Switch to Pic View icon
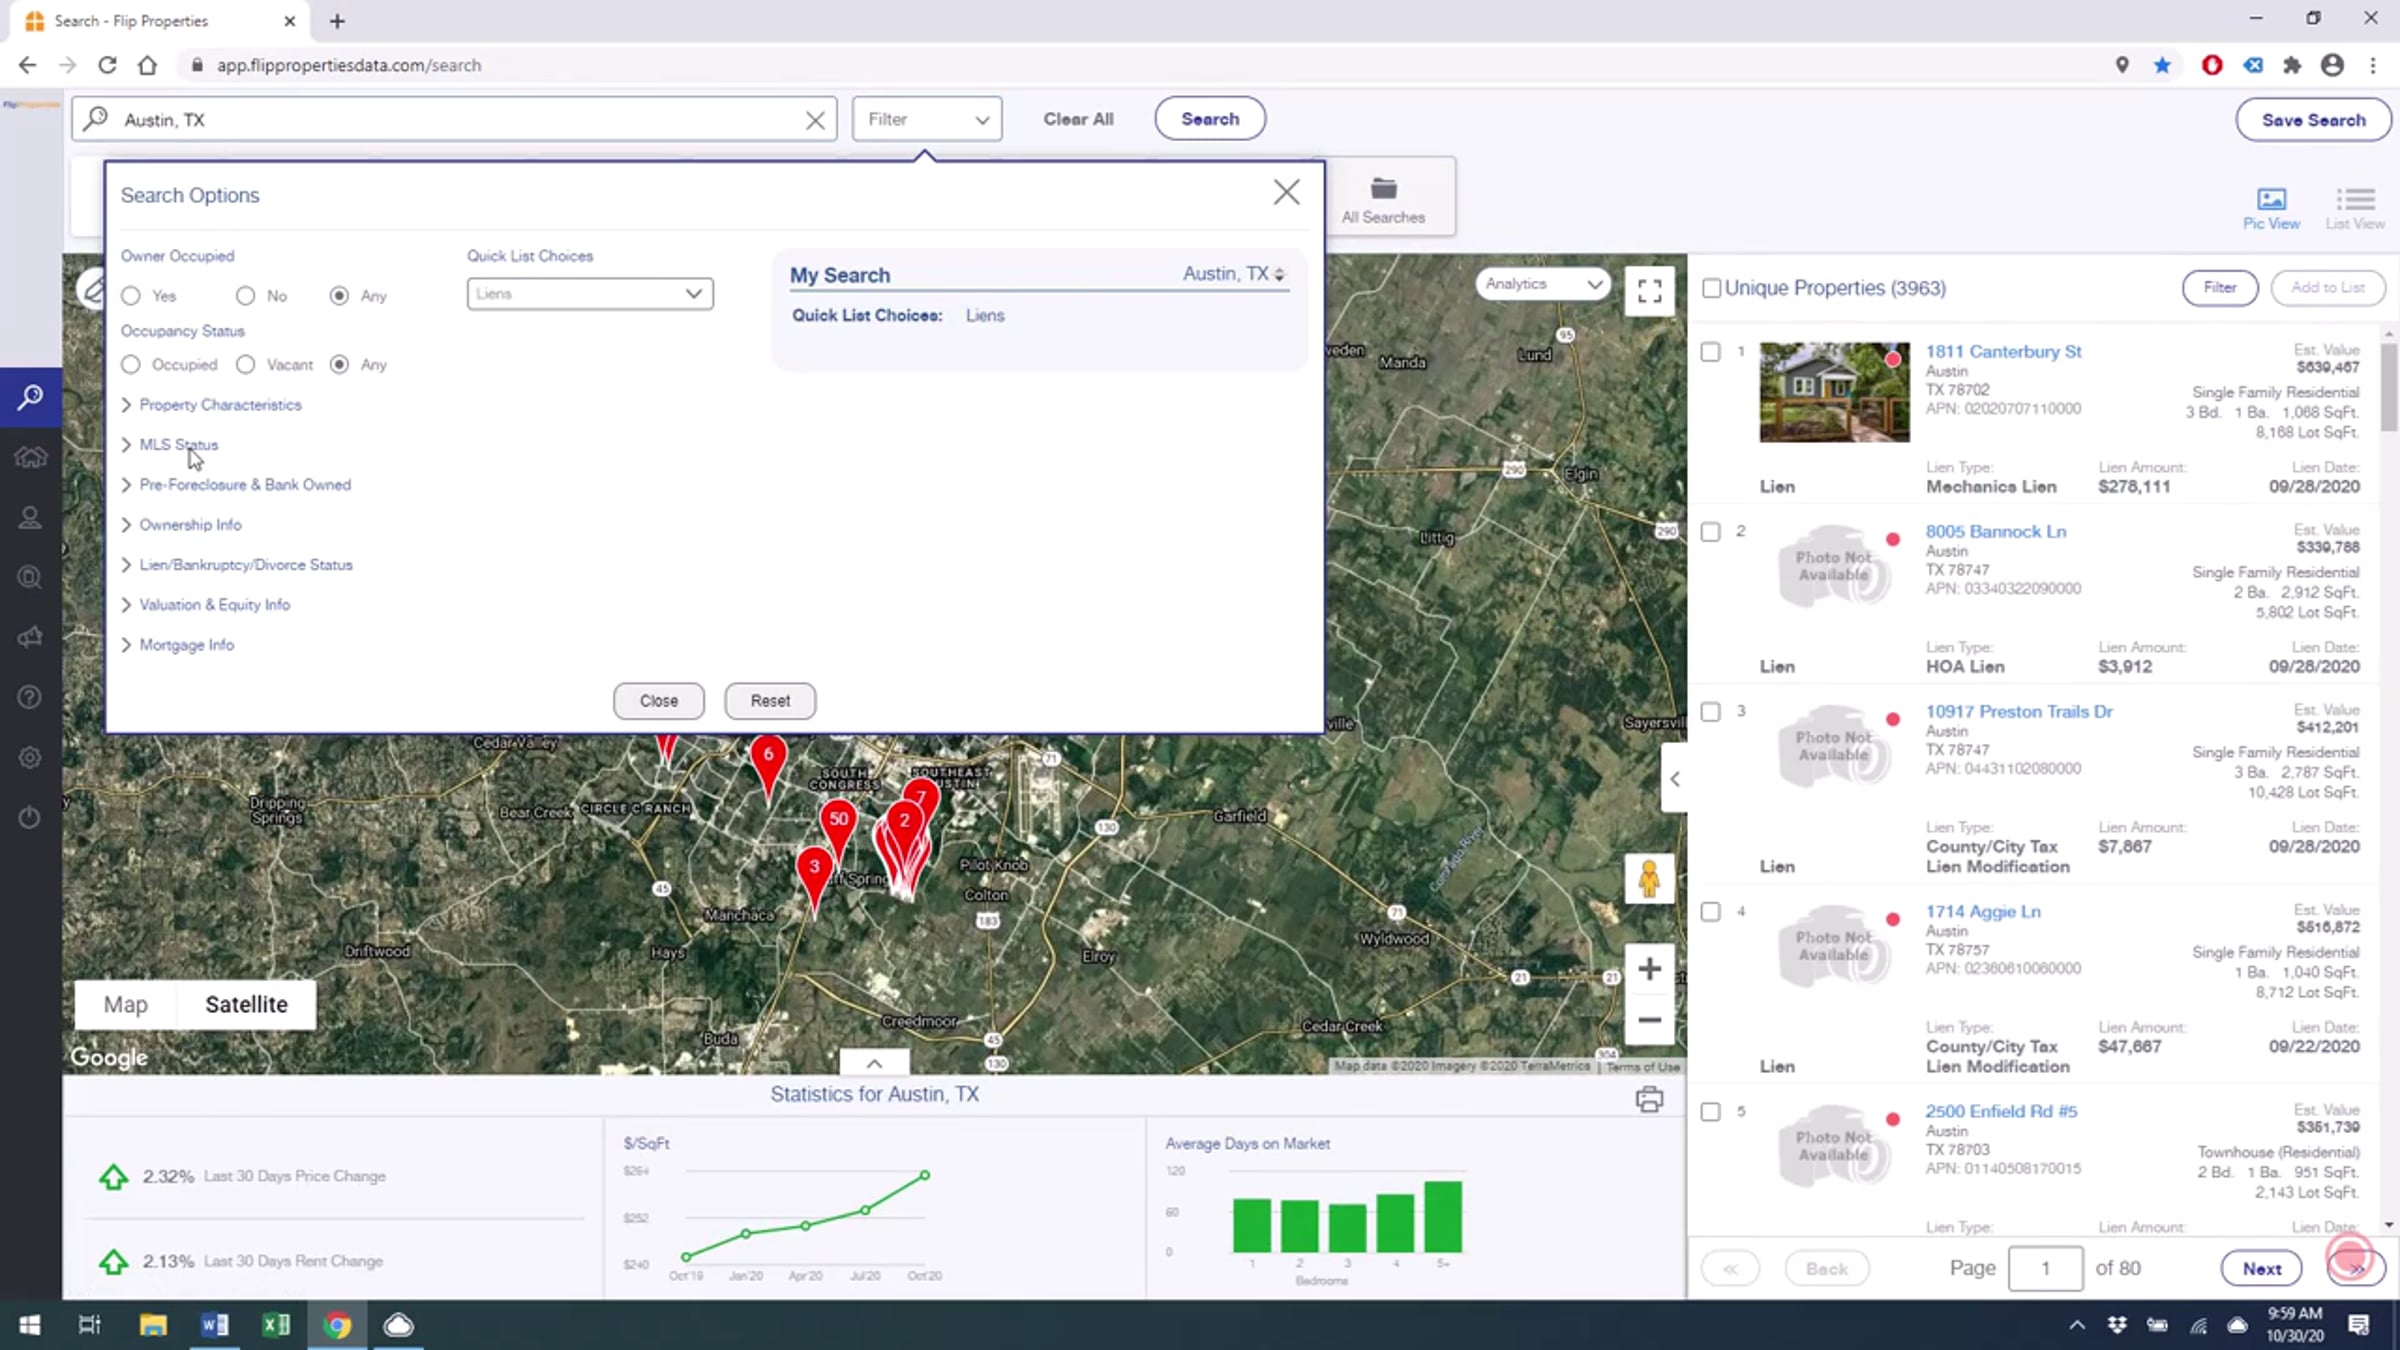Viewport: 2400px width, 1350px height. 2271,199
